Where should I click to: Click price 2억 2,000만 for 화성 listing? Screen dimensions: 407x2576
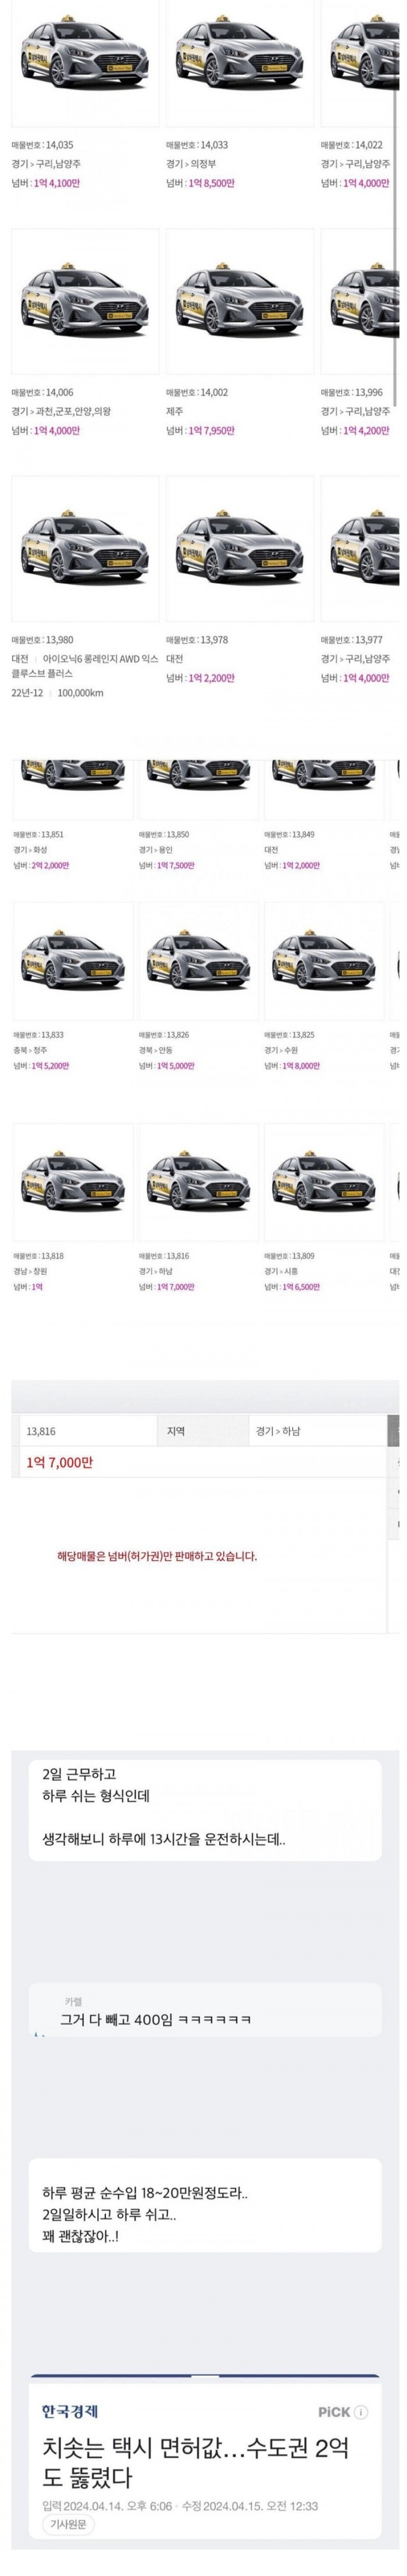click(x=51, y=866)
